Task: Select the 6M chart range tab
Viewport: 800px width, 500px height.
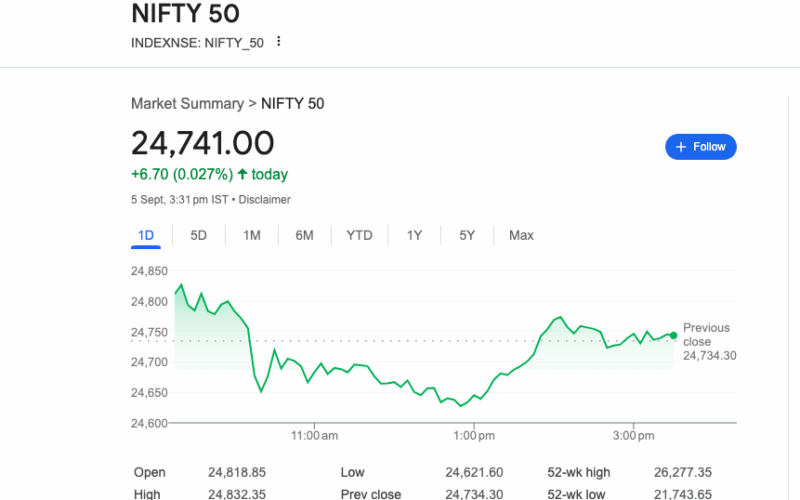Action: [x=304, y=236]
